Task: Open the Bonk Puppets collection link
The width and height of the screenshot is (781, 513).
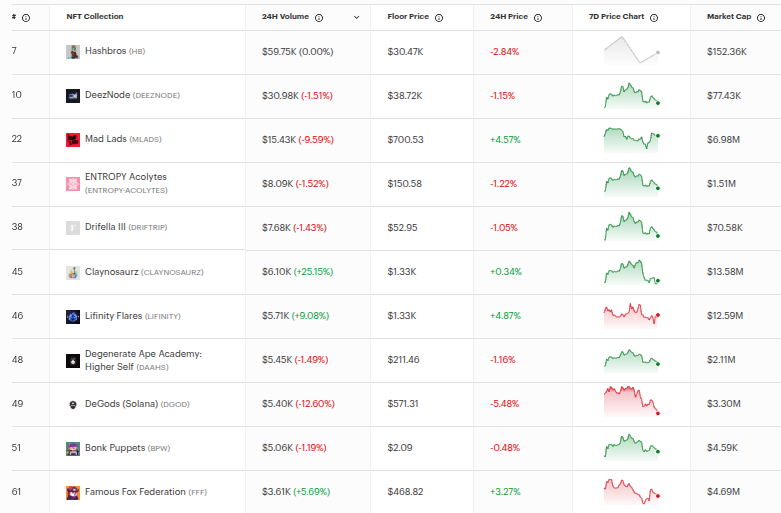Action: (128, 448)
